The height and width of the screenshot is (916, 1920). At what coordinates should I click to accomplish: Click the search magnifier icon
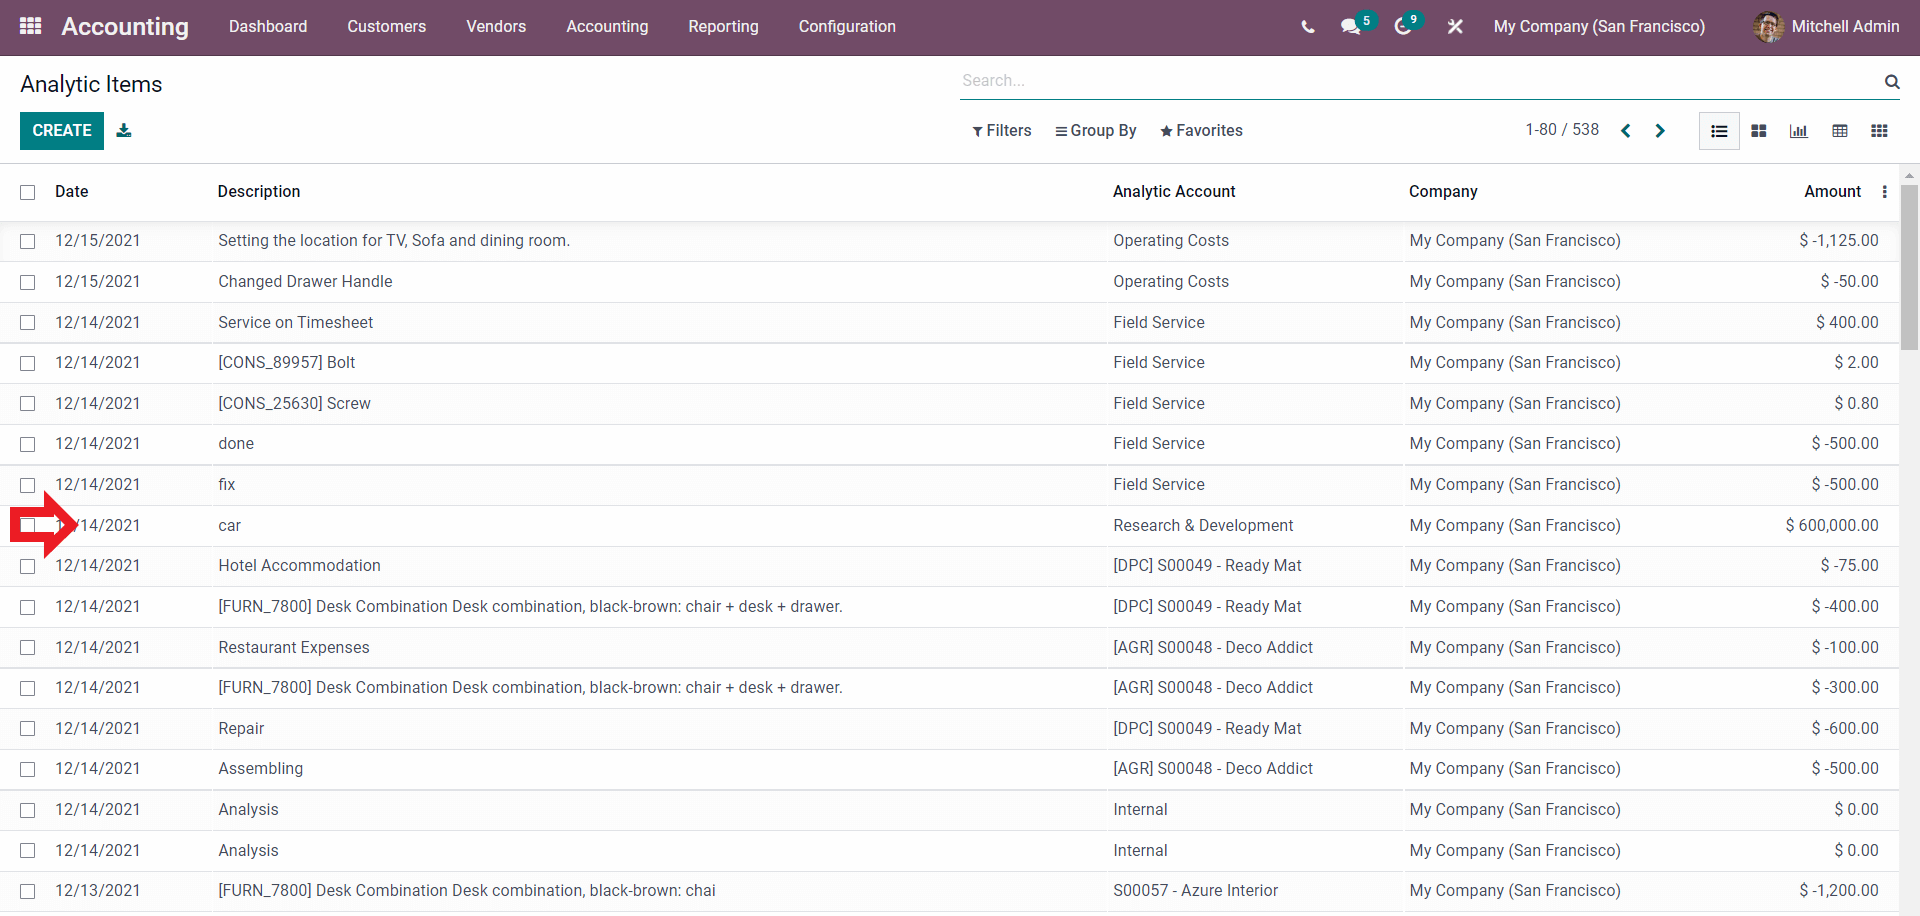pos(1892,82)
